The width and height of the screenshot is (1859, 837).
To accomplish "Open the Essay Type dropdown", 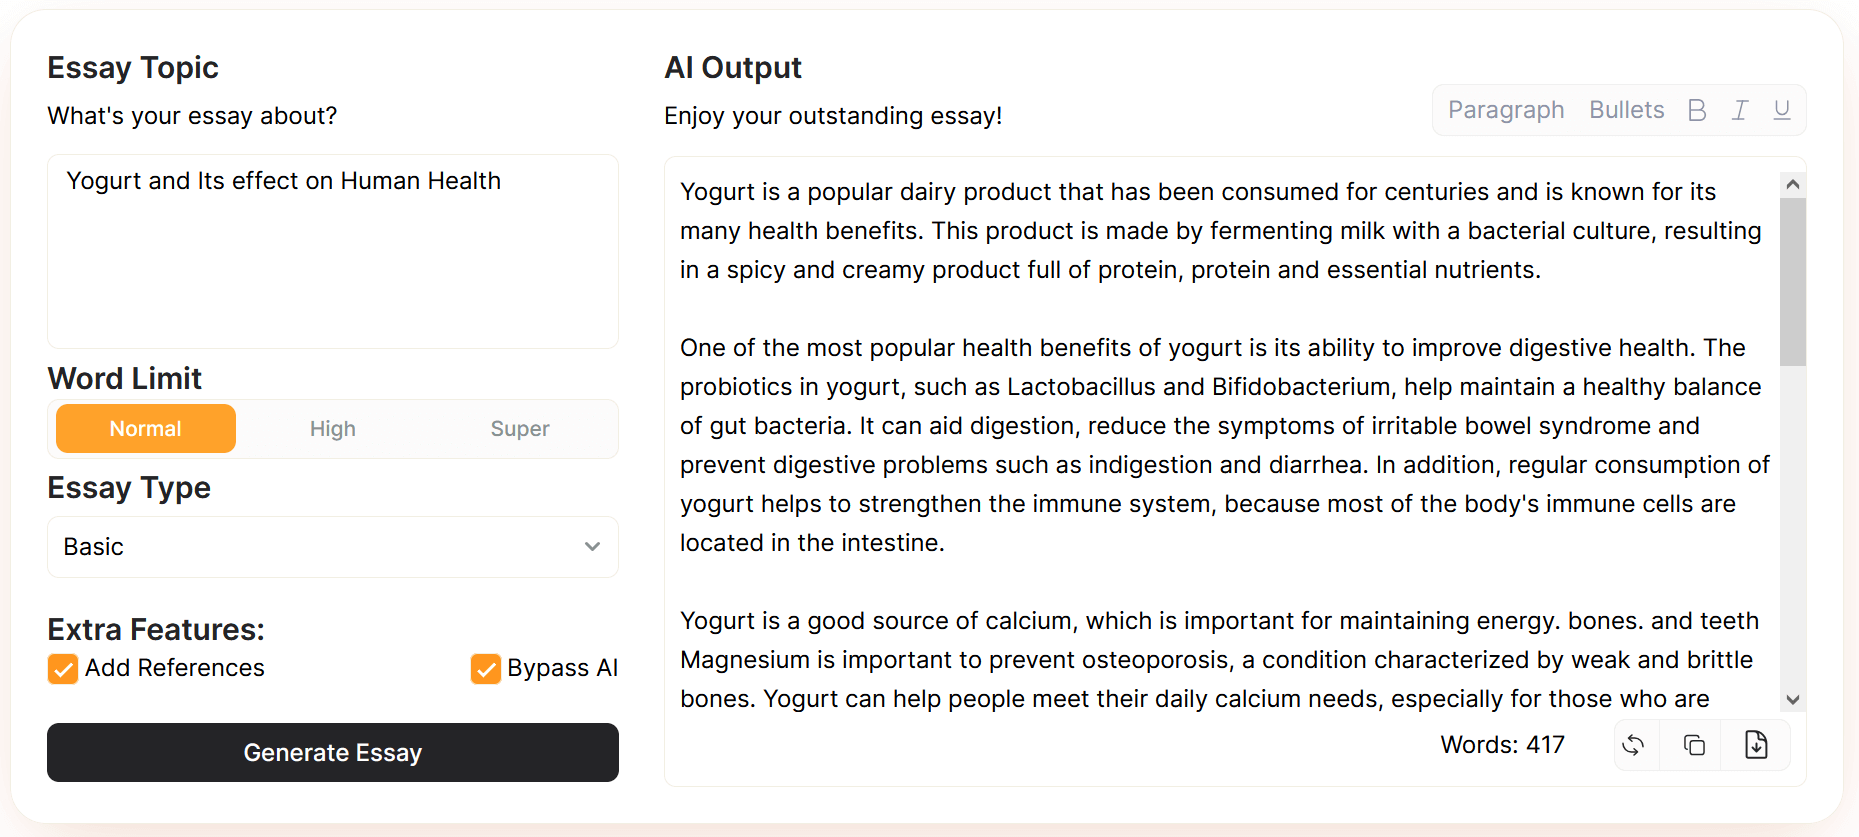I will point(333,547).
